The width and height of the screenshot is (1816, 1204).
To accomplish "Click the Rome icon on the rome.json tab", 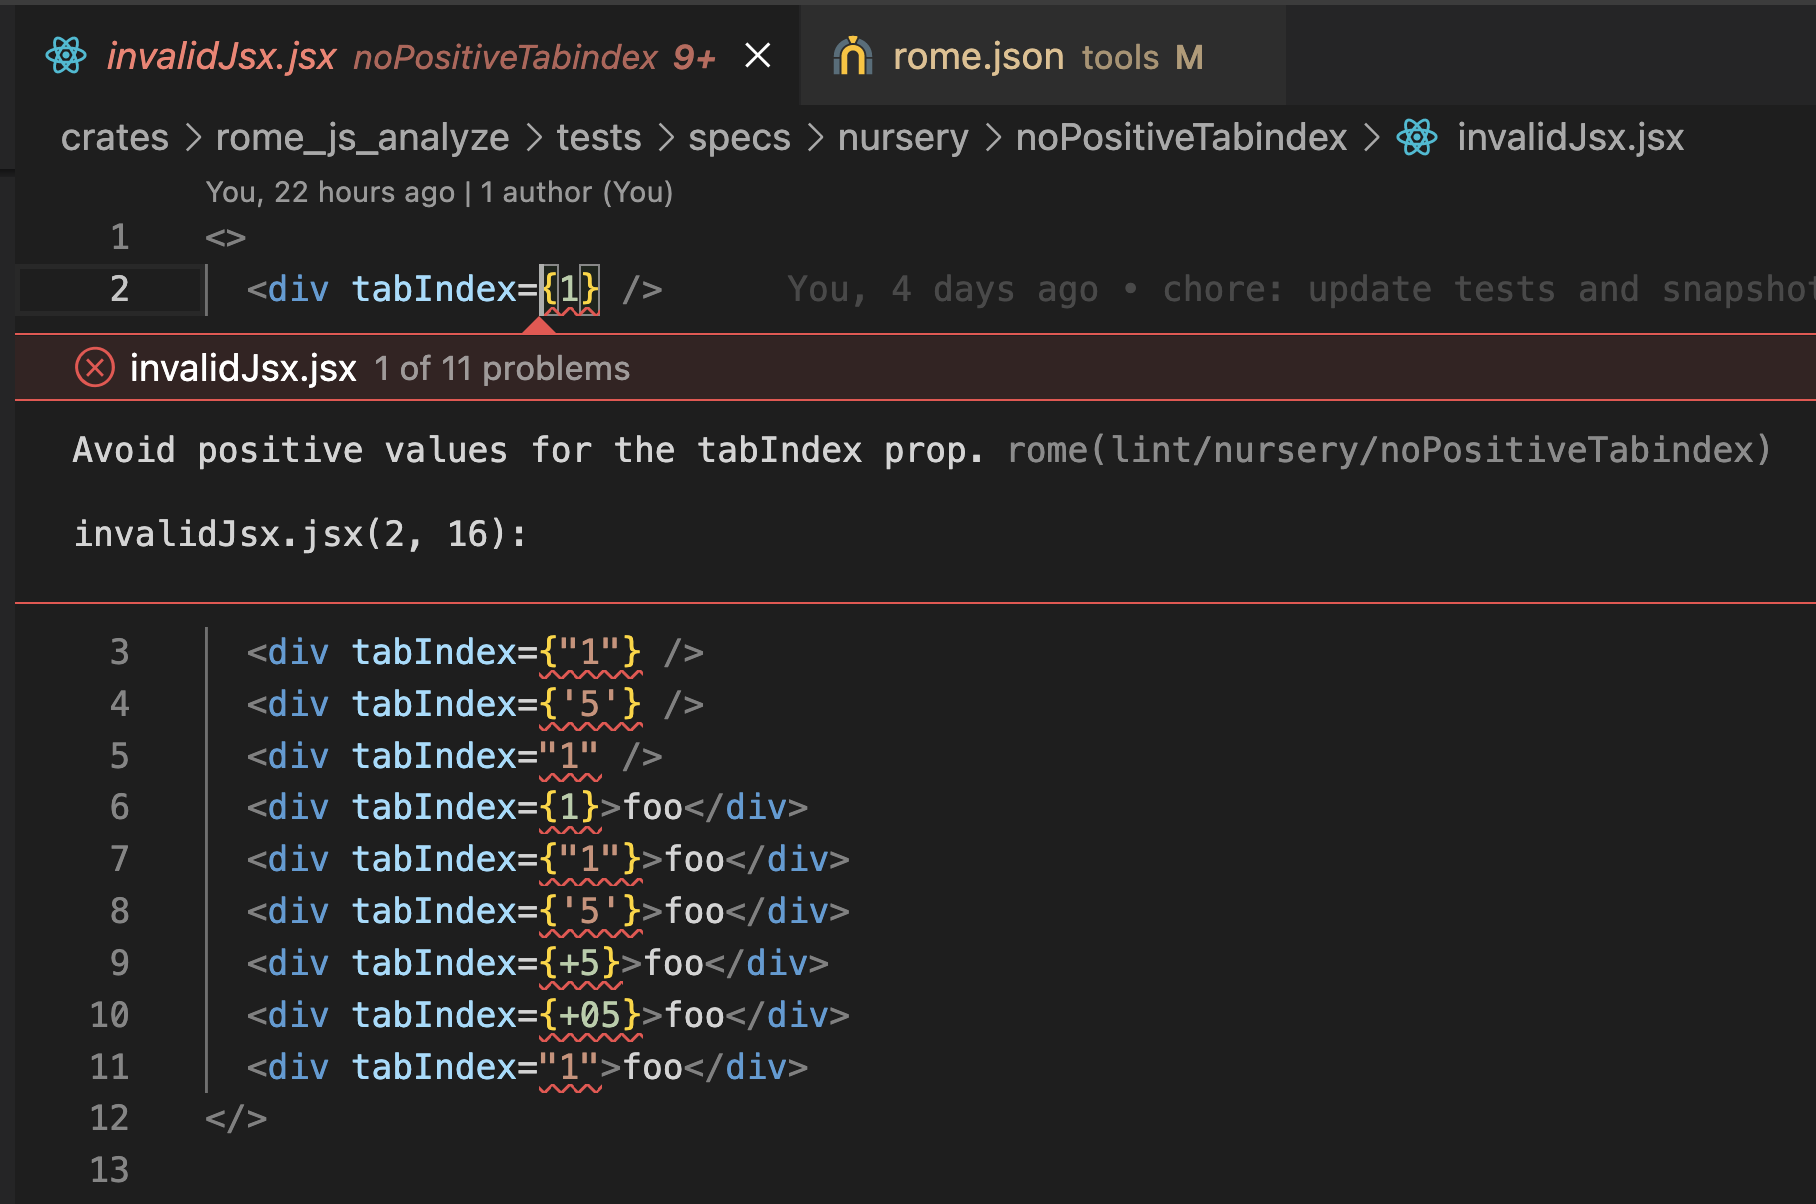I will pos(852,56).
